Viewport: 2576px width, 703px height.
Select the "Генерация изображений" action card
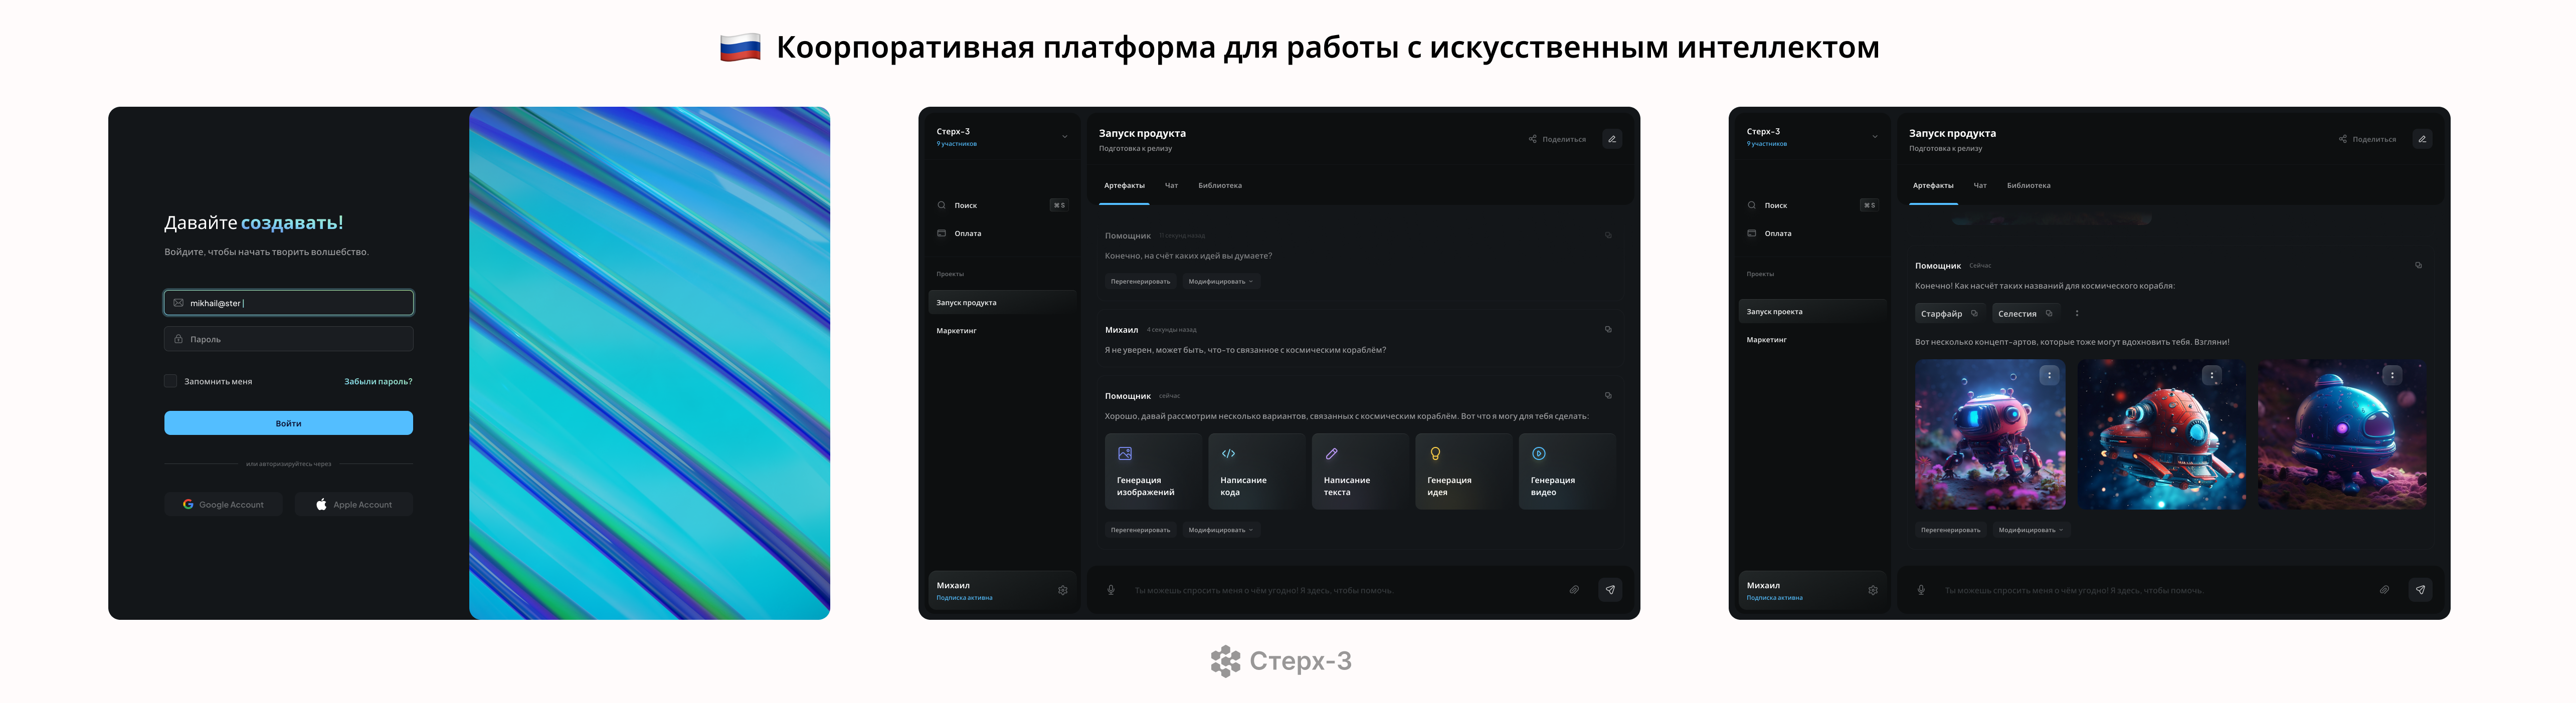[x=1152, y=470]
